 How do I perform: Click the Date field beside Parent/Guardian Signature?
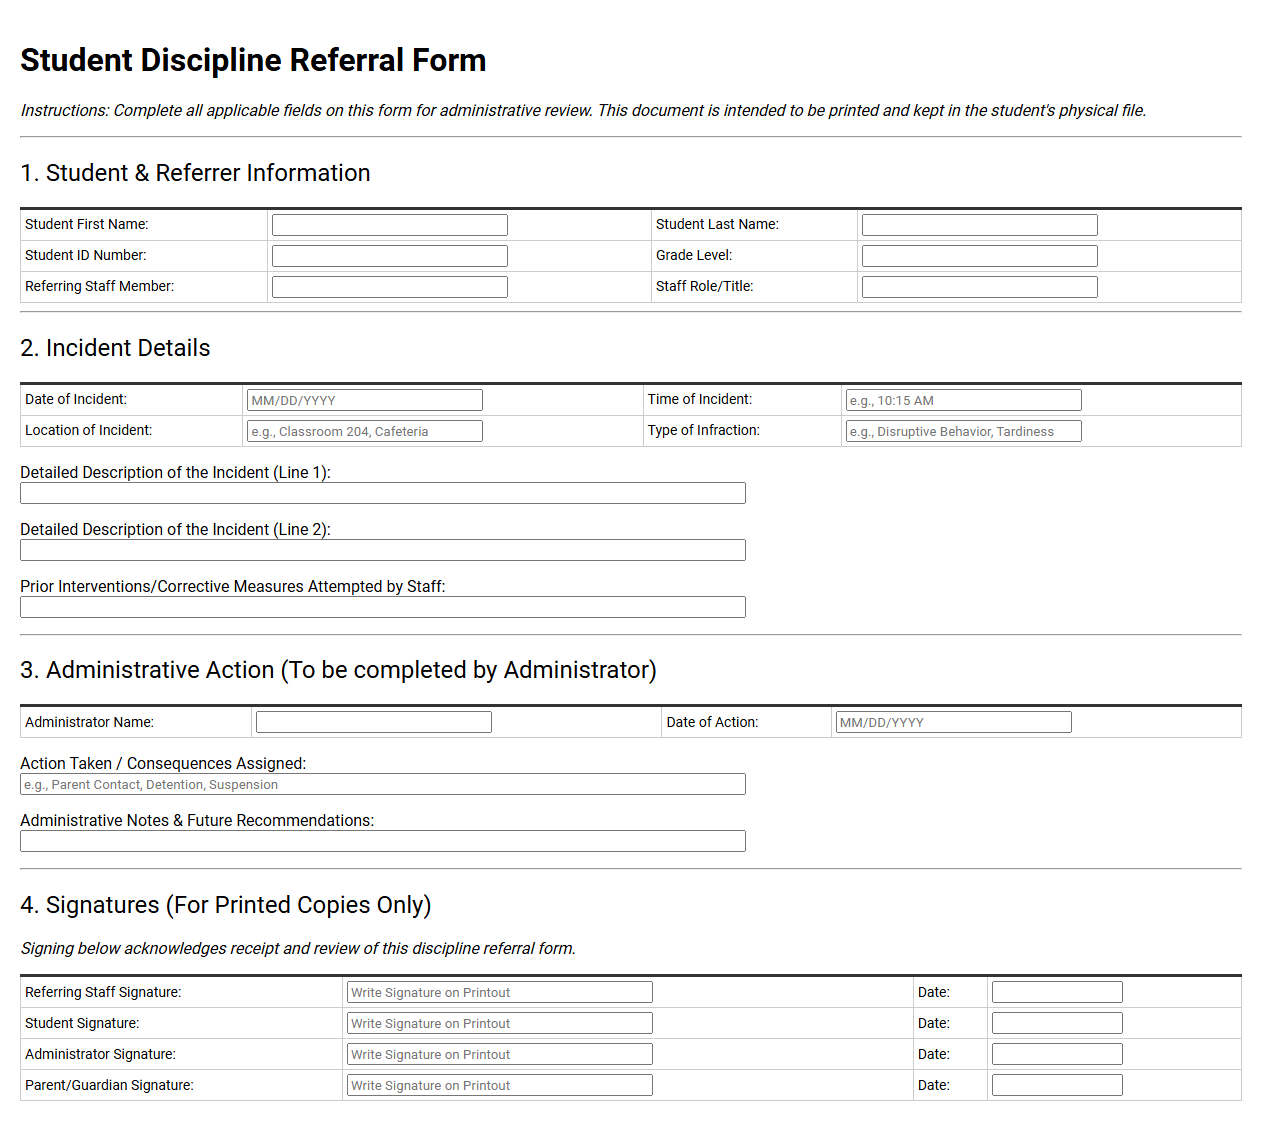[1057, 1085]
